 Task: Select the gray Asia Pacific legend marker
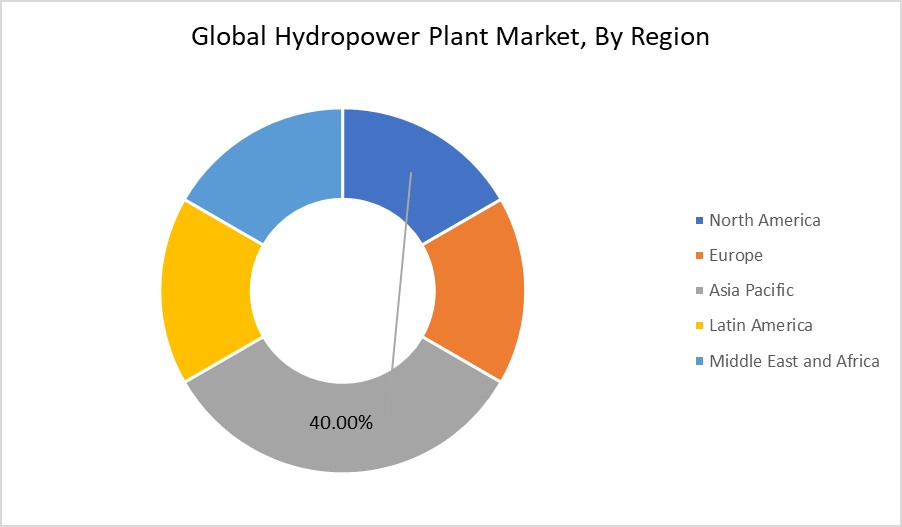pyautogui.click(x=700, y=290)
